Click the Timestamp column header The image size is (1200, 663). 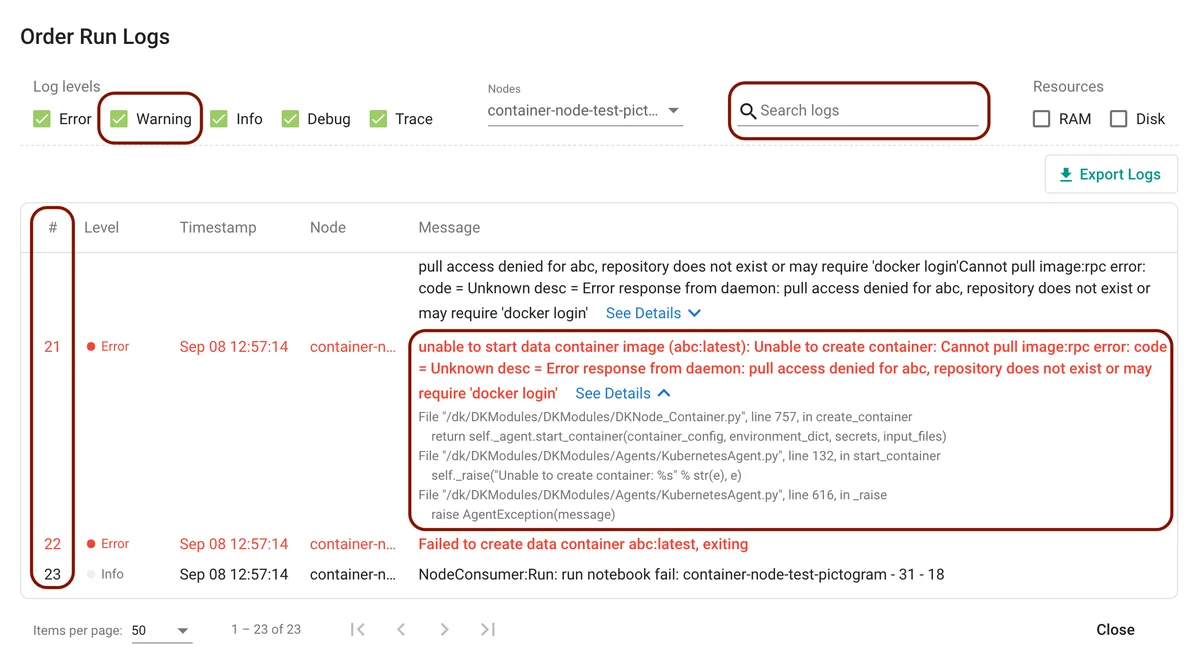click(218, 227)
